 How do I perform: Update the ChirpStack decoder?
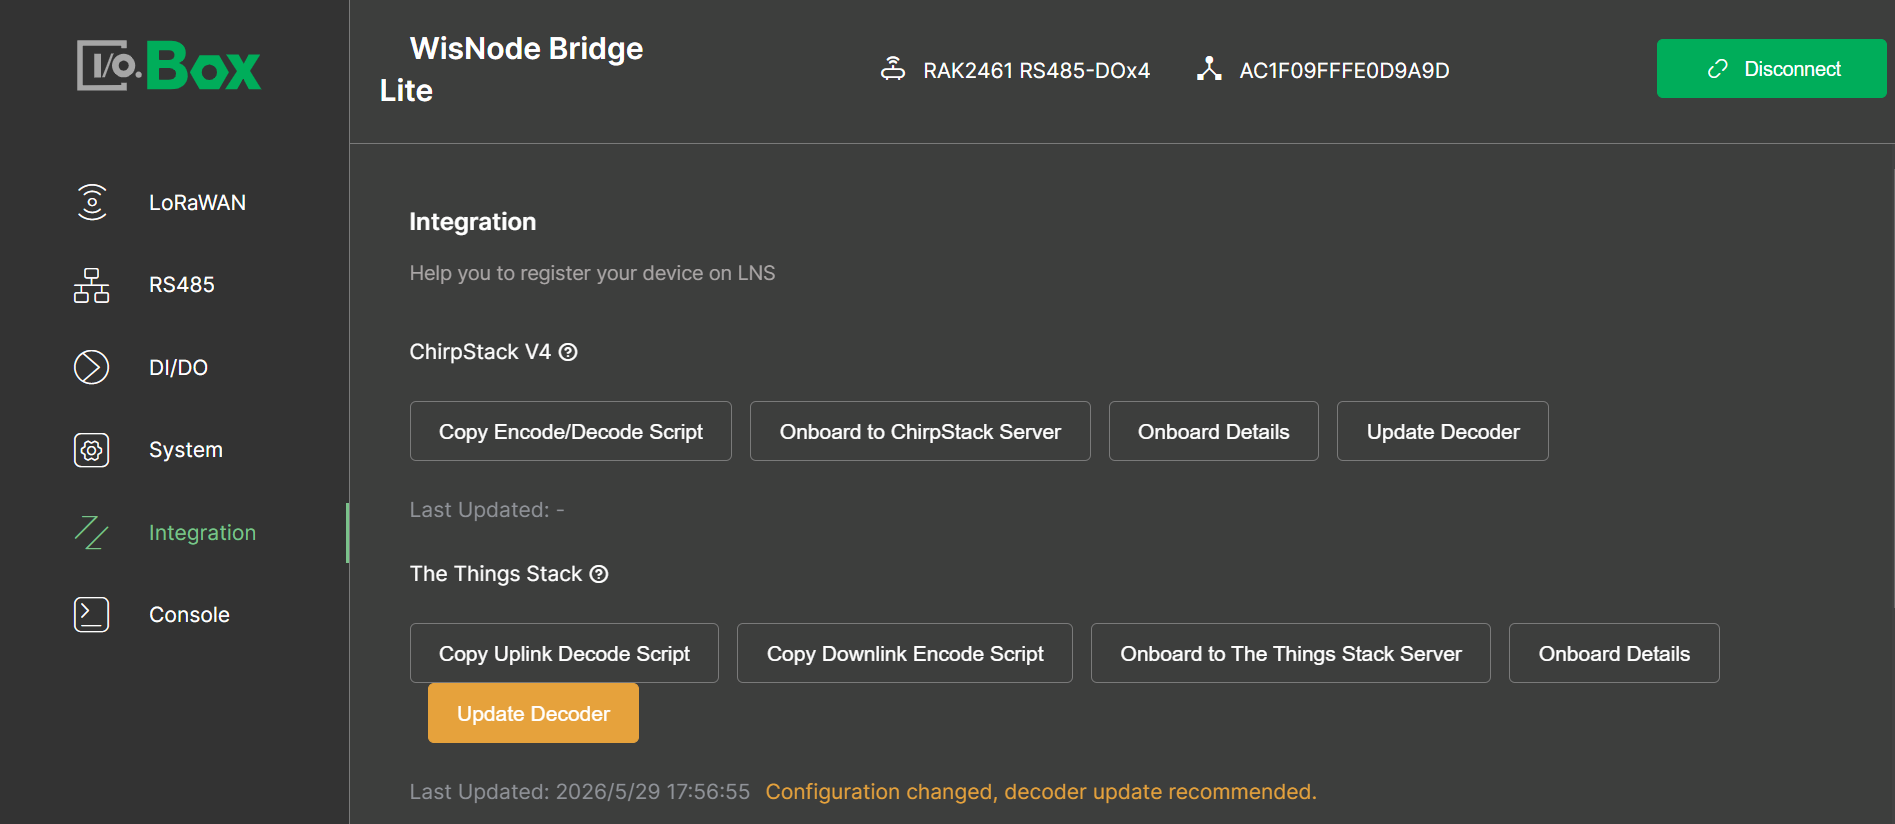pos(1443,431)
